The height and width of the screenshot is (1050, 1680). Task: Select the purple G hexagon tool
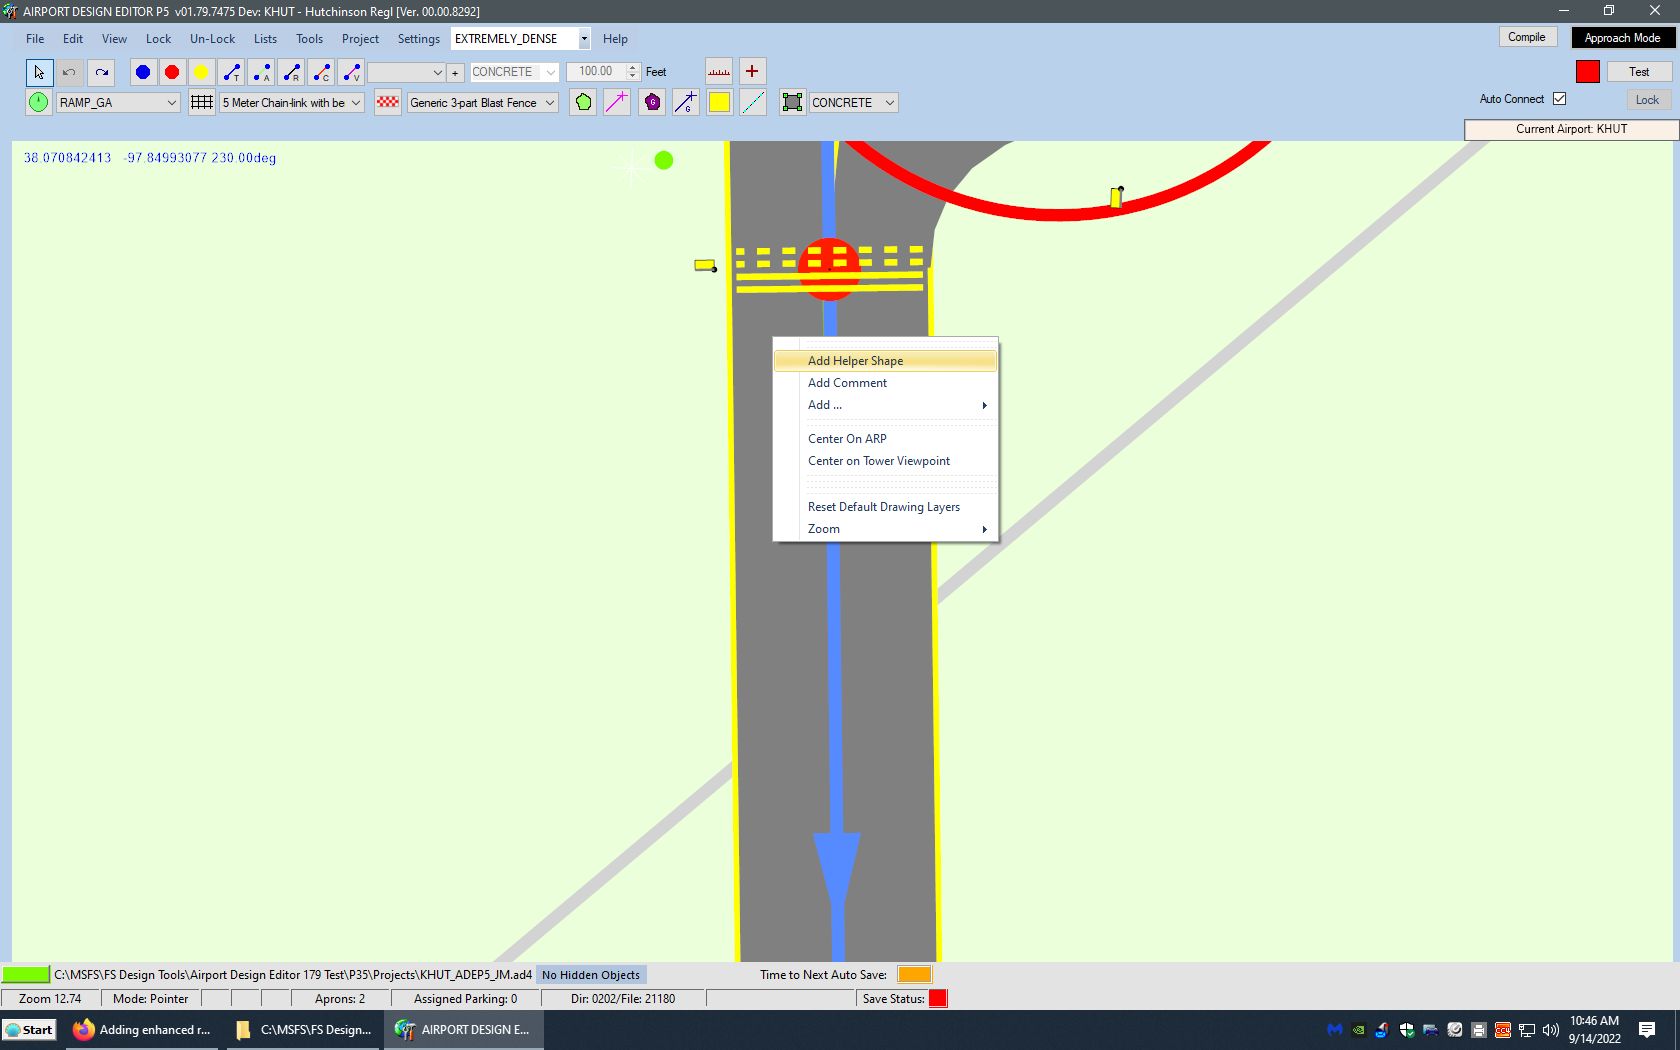coord(651,102)
